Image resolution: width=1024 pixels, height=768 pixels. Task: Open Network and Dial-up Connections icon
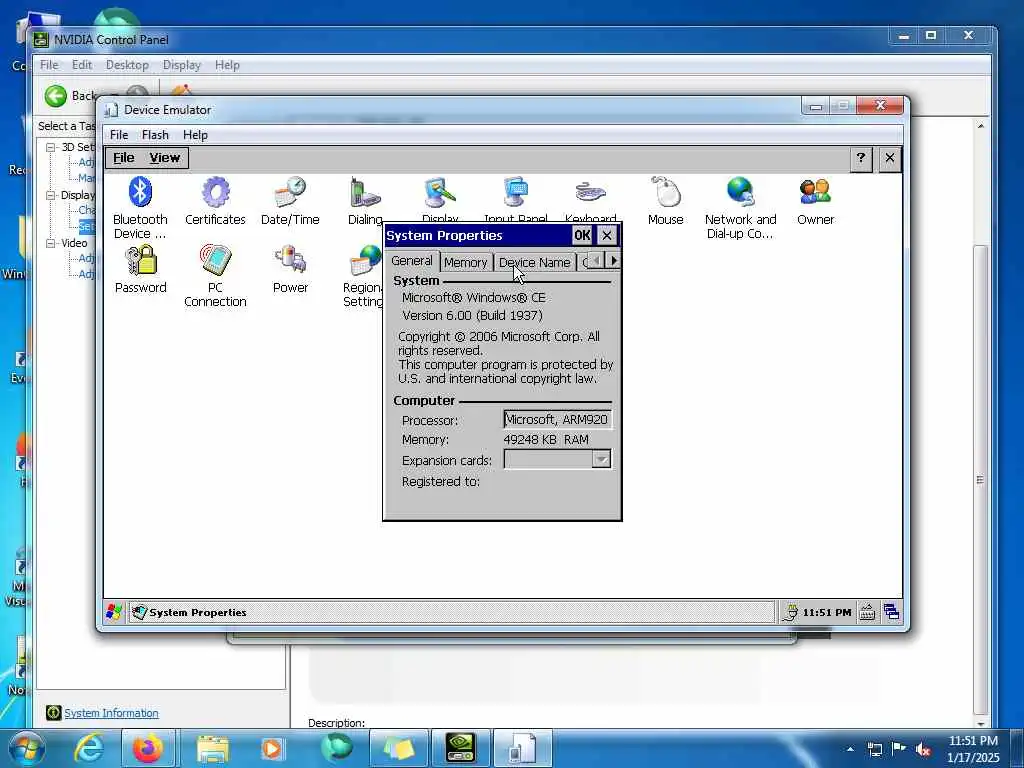click(741, 192)
